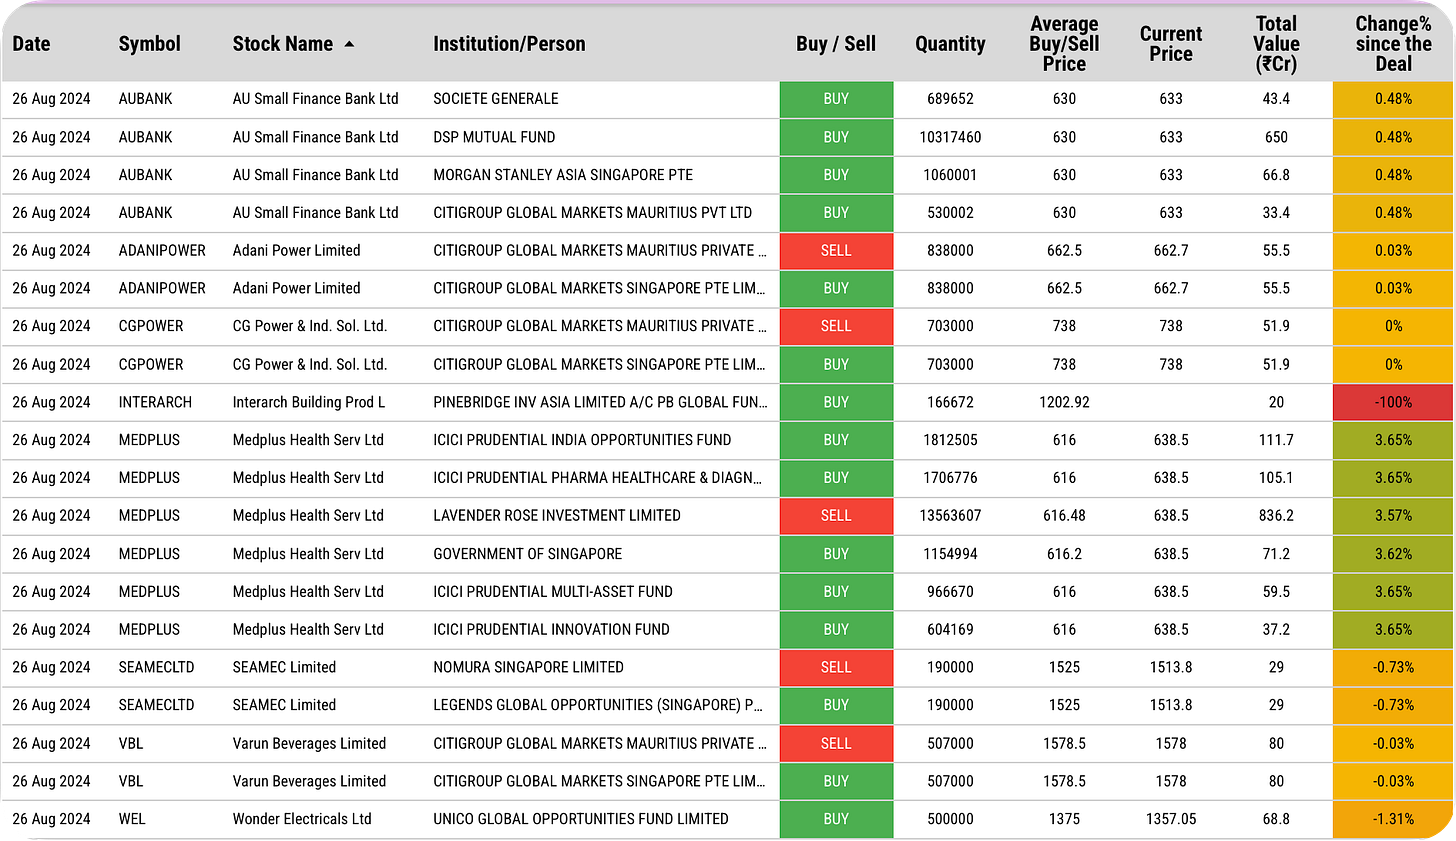Click MORGAN STANLEY ASIA SINGAPORE PTE
Image resolution: width=1456 pixels, height=841 pixels.
tap(563, 175)
